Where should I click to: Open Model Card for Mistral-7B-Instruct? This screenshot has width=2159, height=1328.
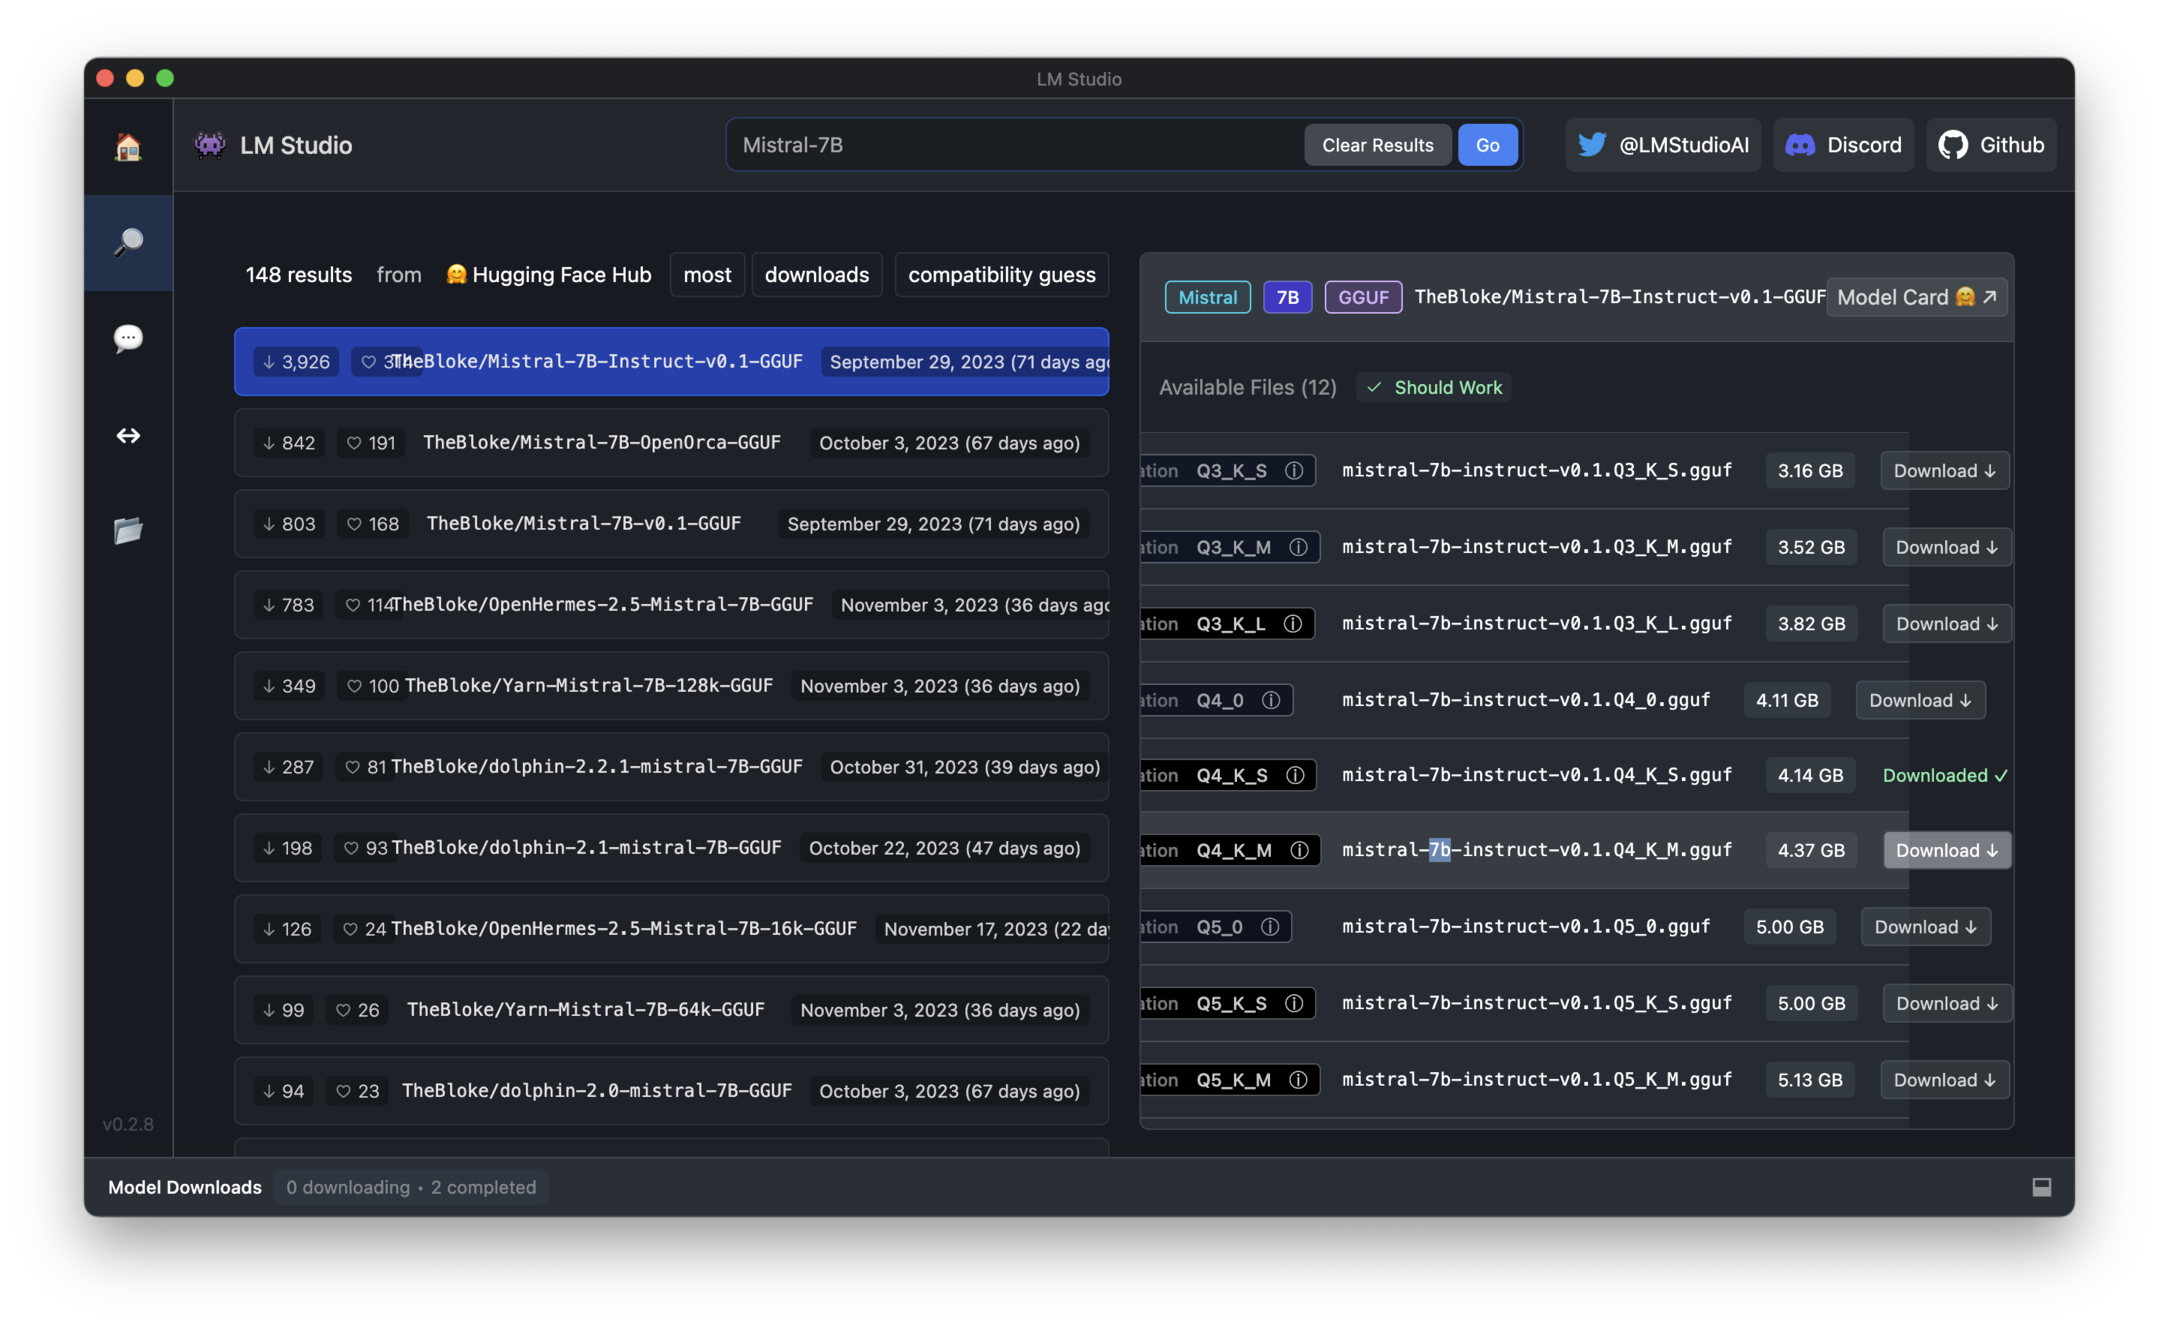(1916, 297)
